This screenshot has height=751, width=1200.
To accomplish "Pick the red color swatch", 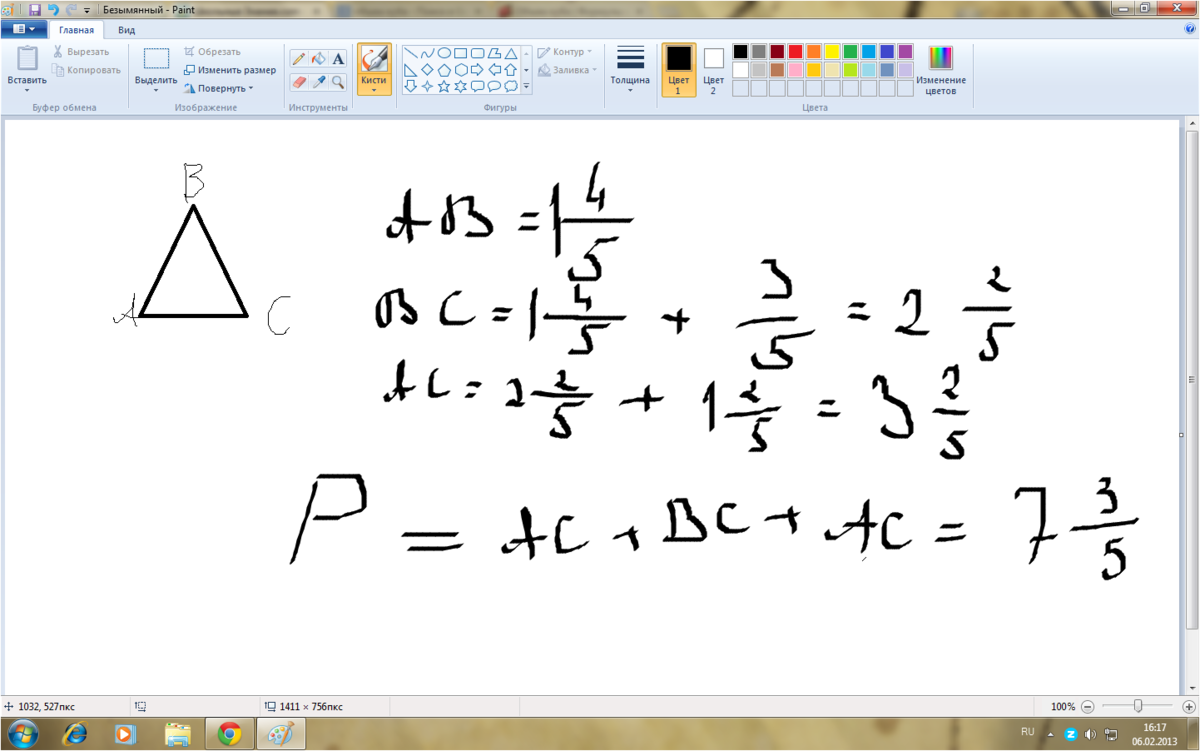I will click(x=795, y=52).
